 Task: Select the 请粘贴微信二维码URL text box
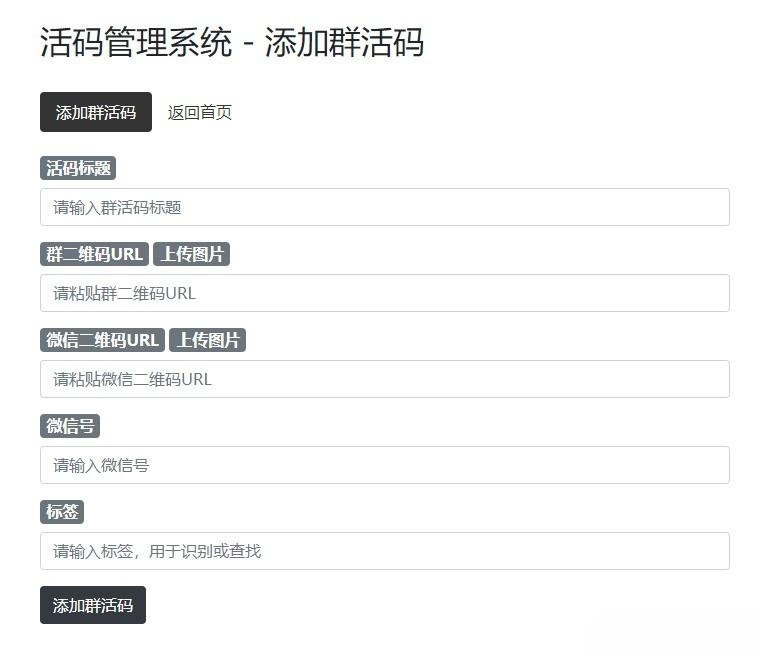click(x=384, y=379)
